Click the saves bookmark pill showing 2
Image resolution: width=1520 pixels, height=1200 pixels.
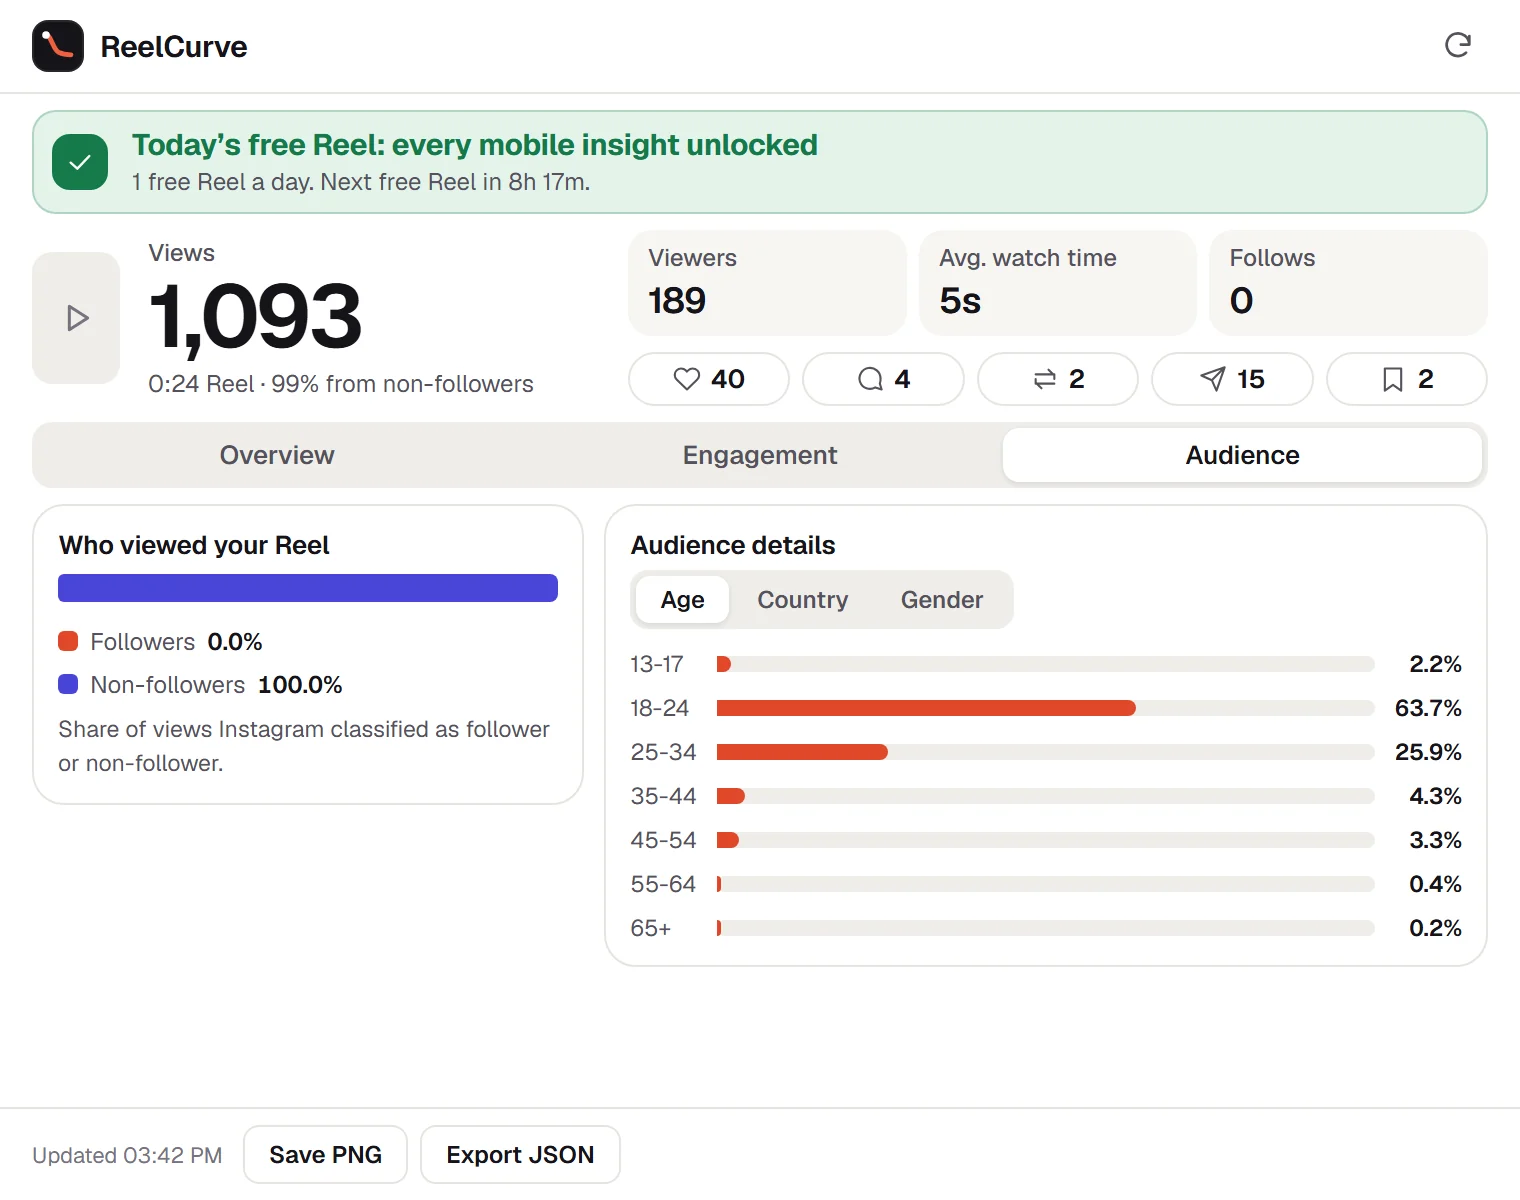tap(1407, 379)
